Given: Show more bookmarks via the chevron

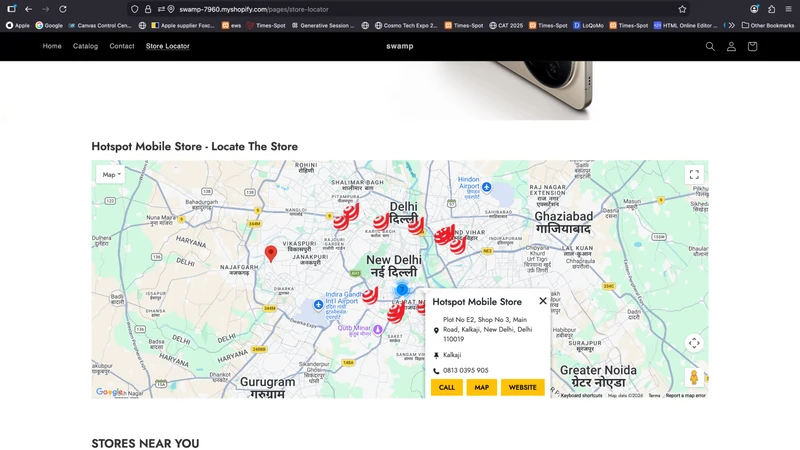Looking at the screenshot, I should click(732, 25).
